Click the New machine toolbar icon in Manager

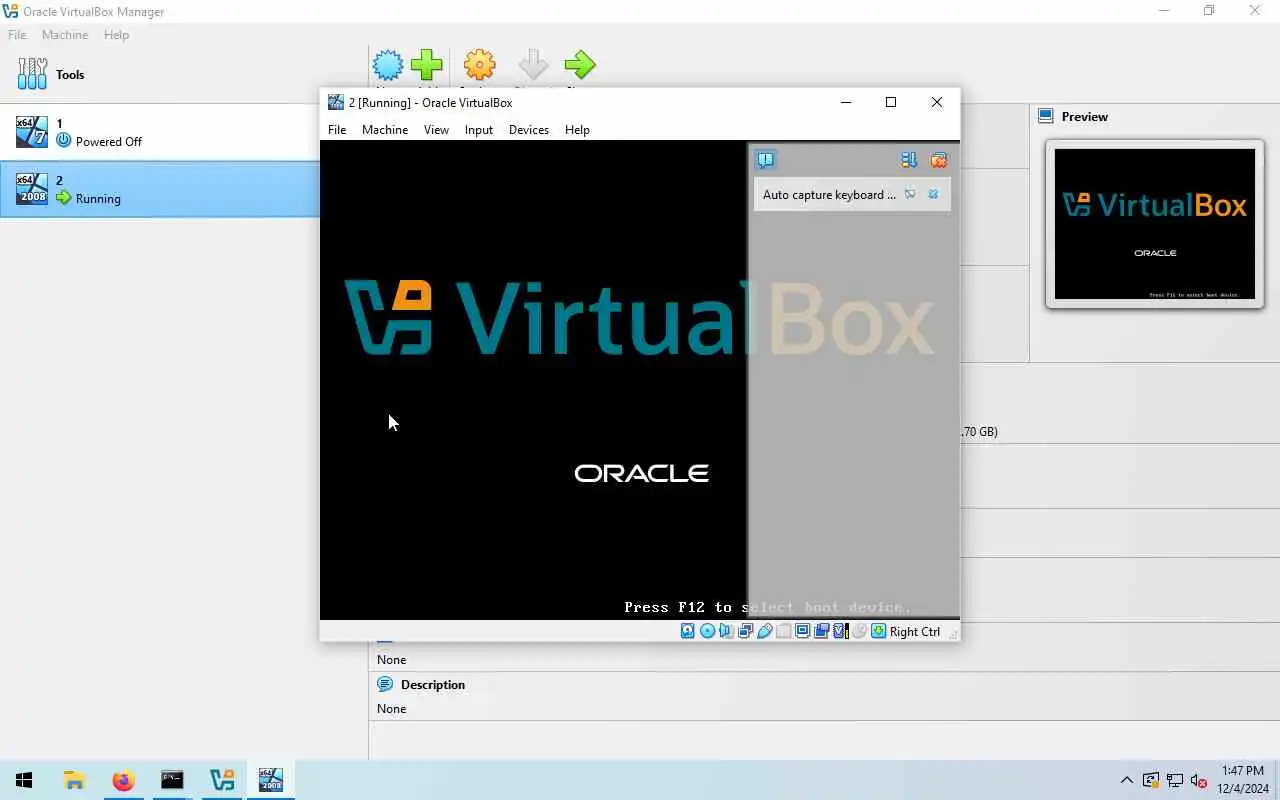[388, 65]
